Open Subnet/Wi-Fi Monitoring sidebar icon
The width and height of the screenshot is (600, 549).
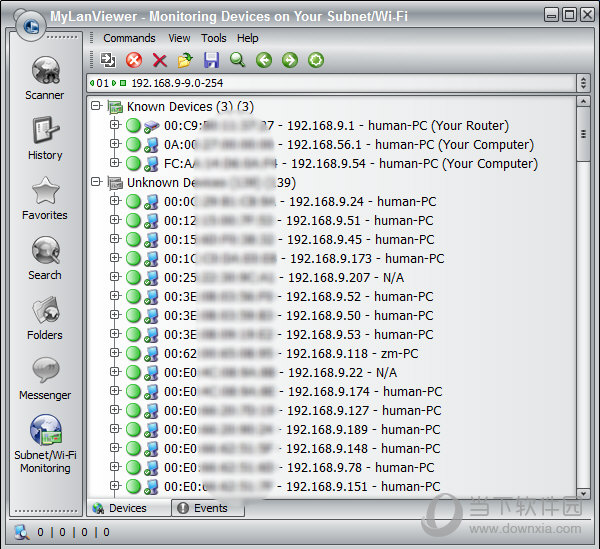46,430
